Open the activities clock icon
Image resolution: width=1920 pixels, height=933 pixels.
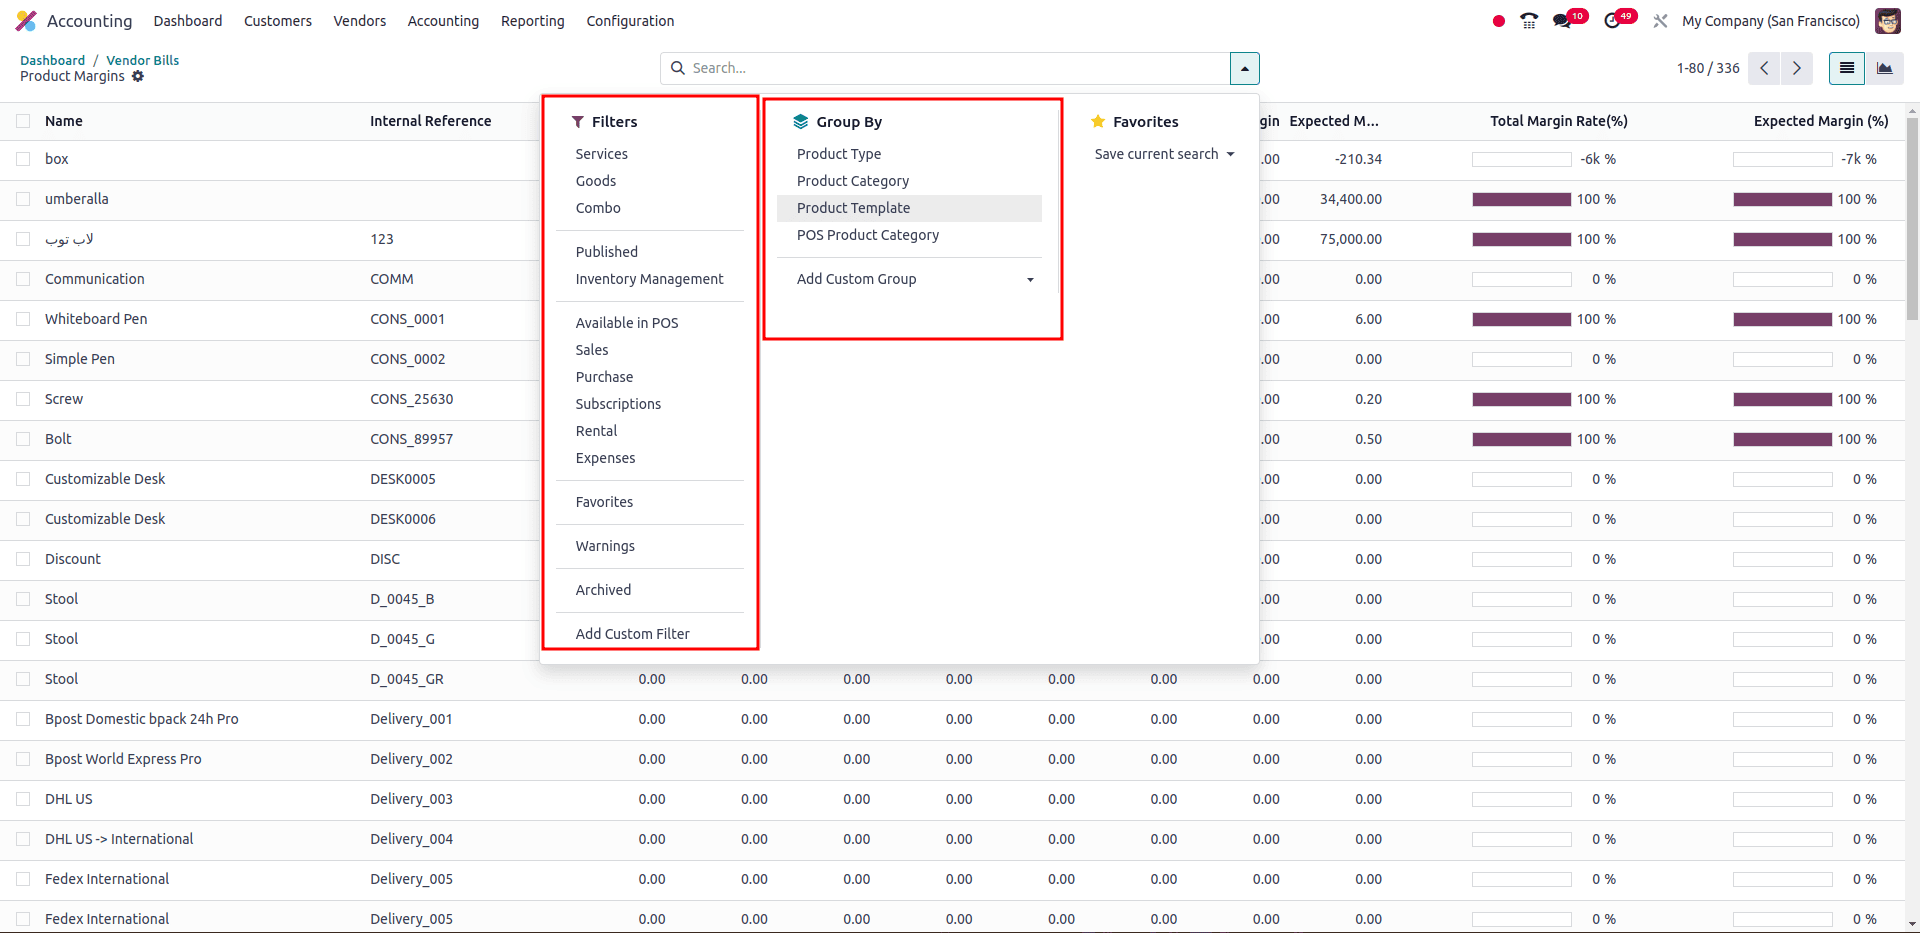(1612, 21)
